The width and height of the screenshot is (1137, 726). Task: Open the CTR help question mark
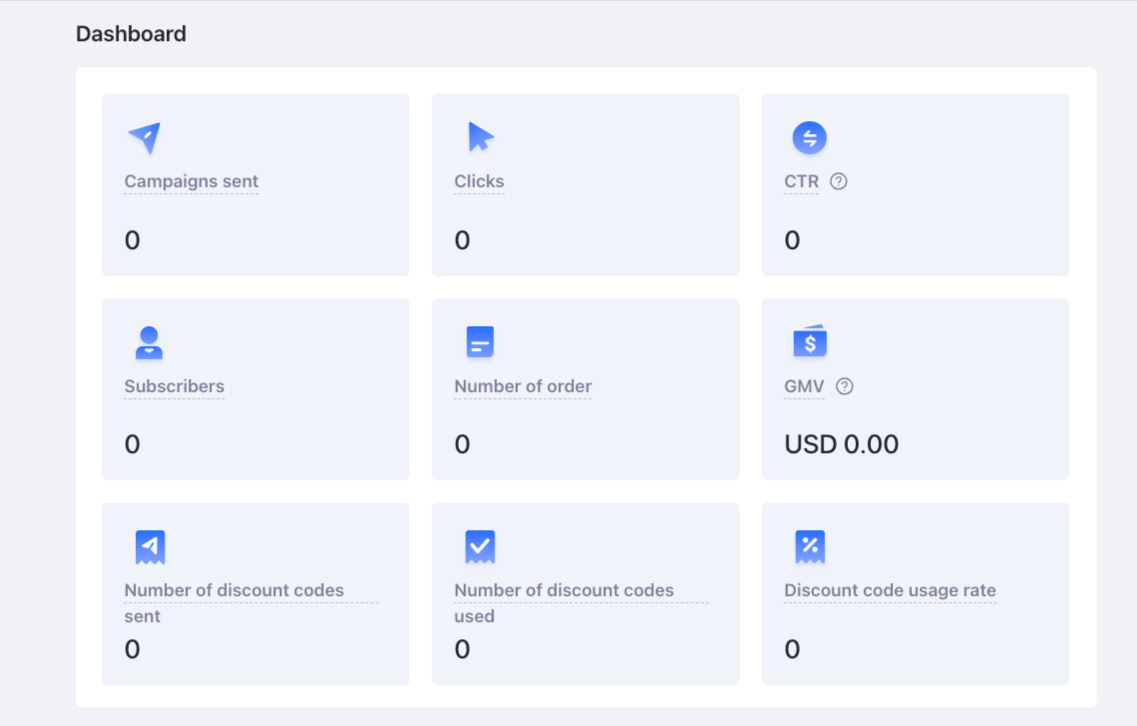click(839, 182)
